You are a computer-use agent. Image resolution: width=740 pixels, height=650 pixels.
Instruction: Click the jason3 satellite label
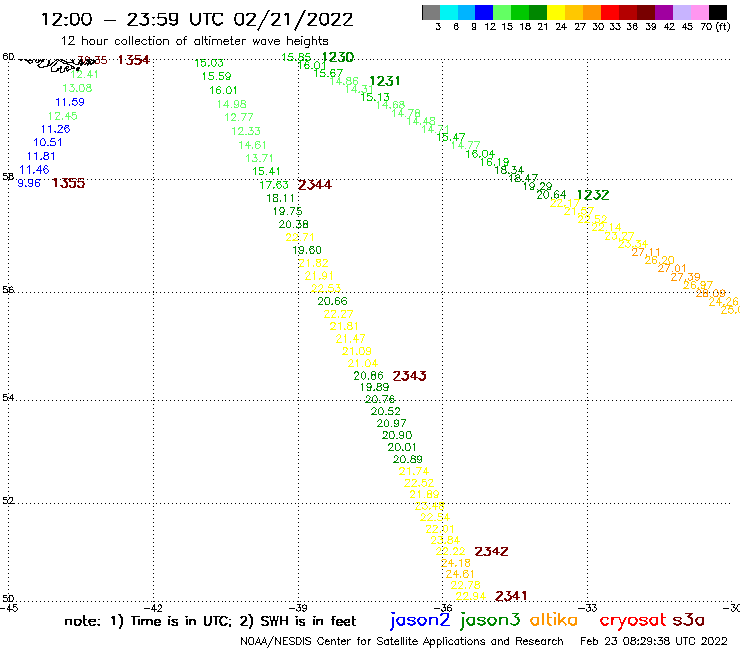[490, 620]
